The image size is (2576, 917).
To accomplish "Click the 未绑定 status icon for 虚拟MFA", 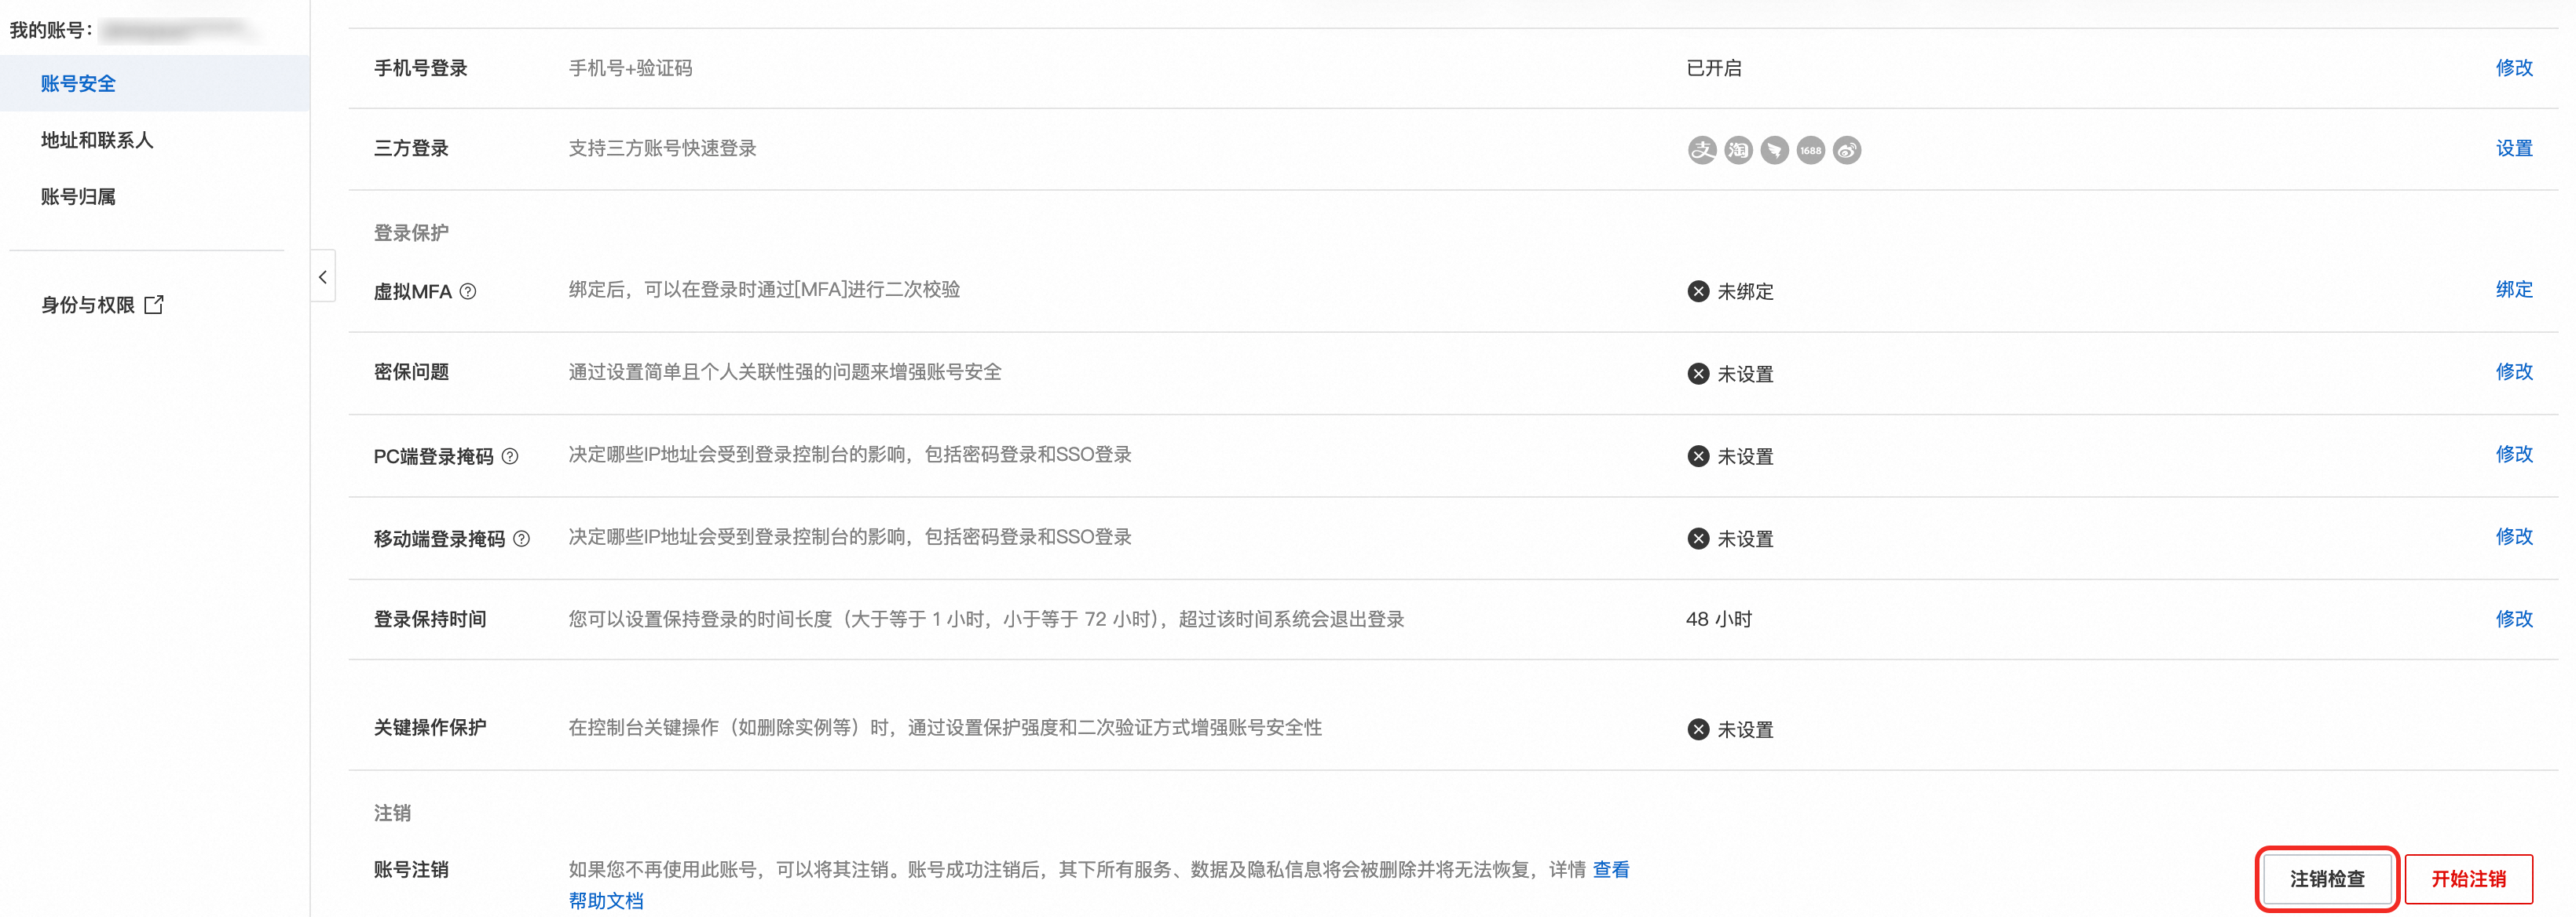I will pos(1698,291).
